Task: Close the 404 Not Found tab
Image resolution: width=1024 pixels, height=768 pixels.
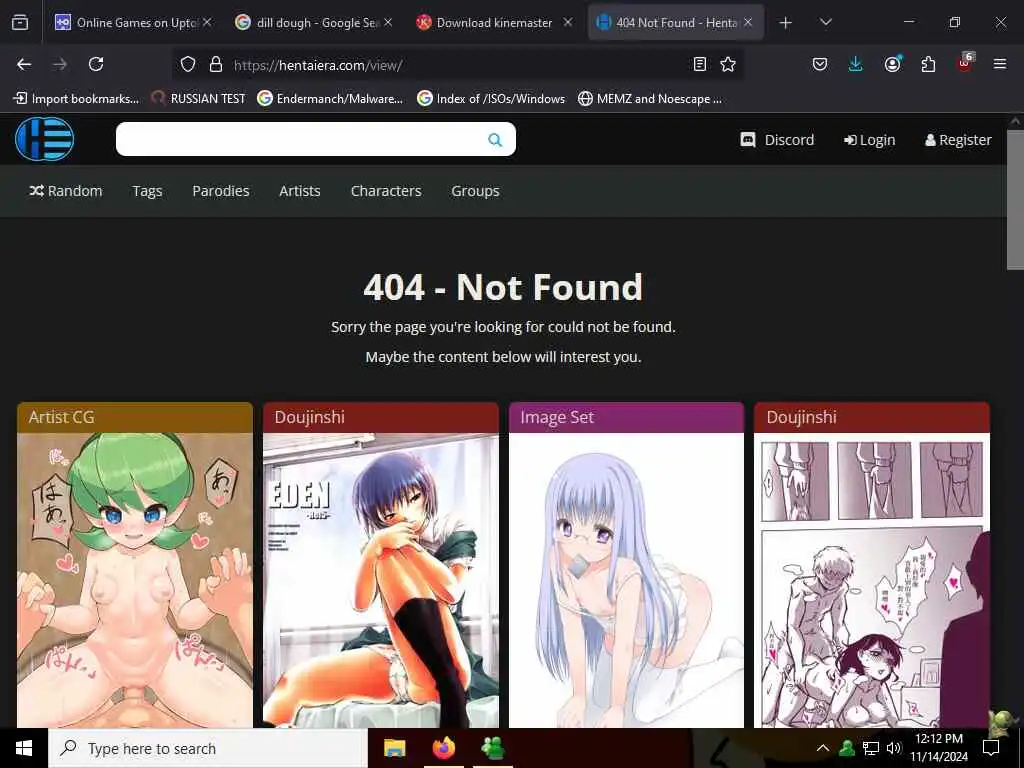Action: pyautogui.click(x=748, y=22)
